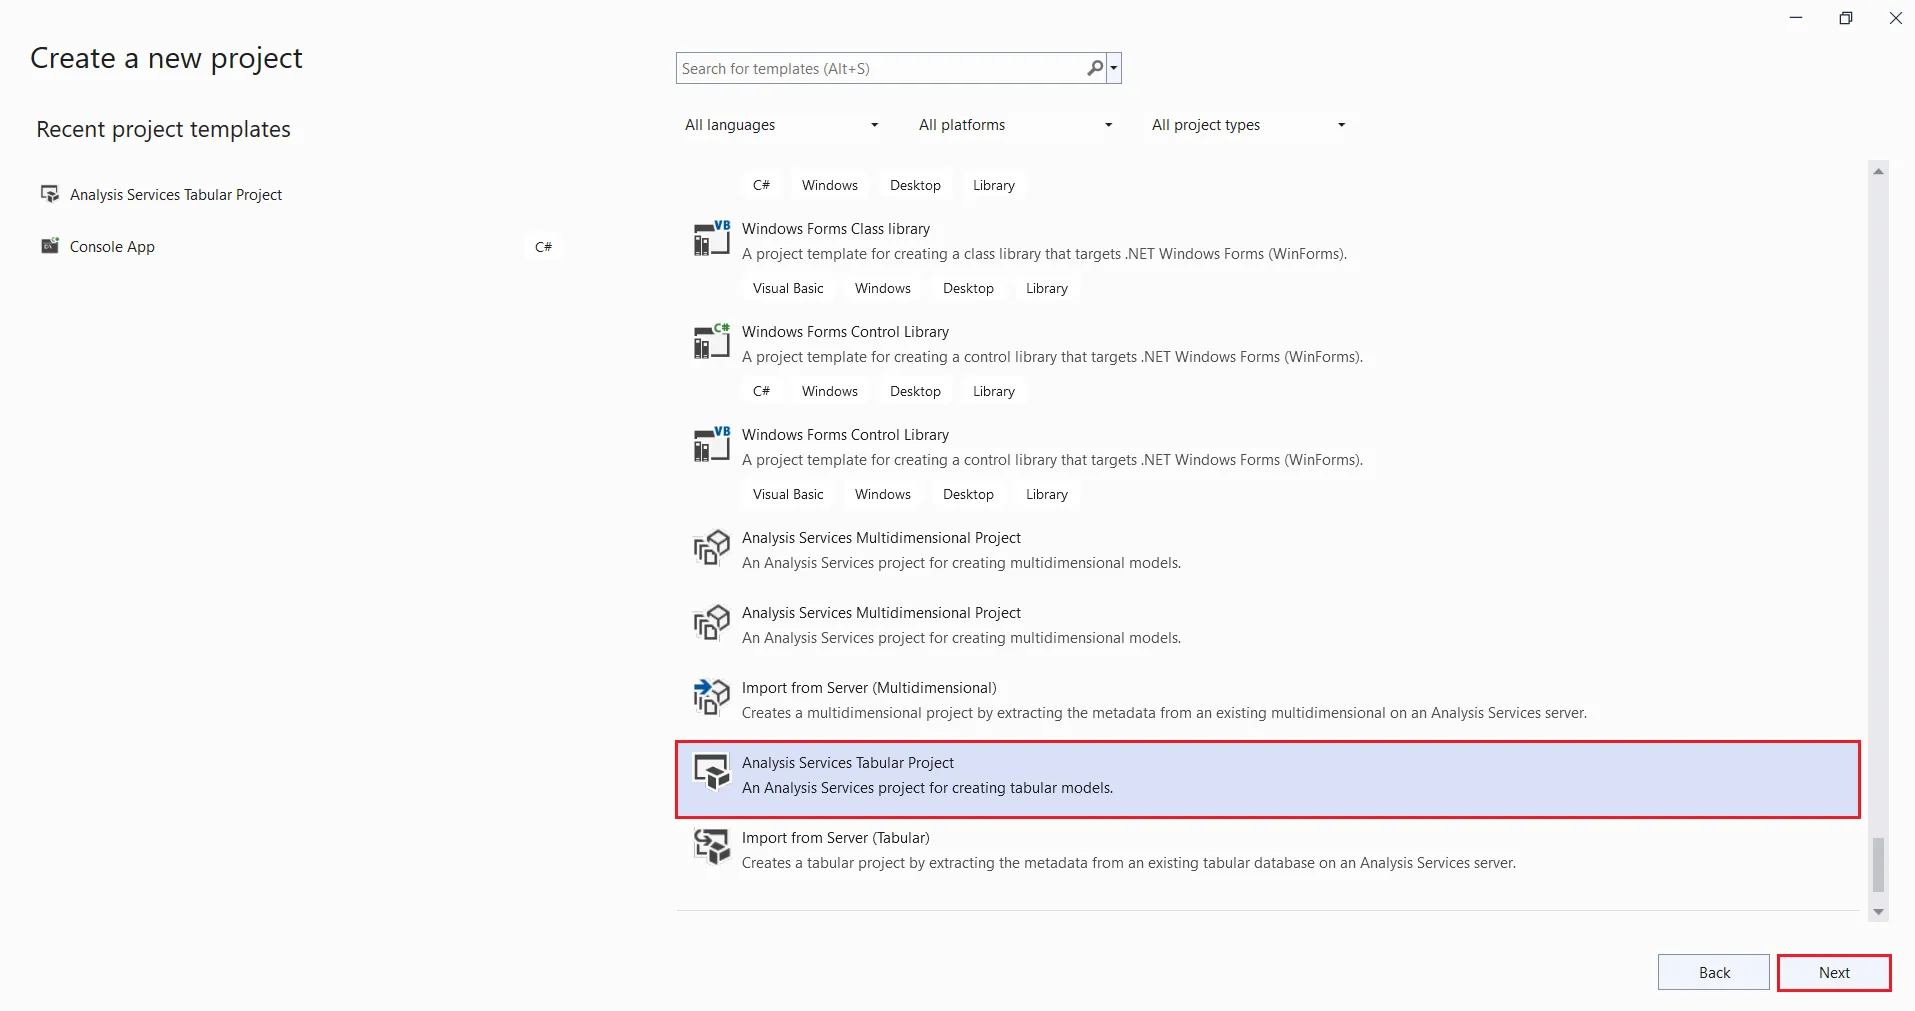
Task: Click the Import from Server (Tabular) icon
Action: tap(711, 849)
